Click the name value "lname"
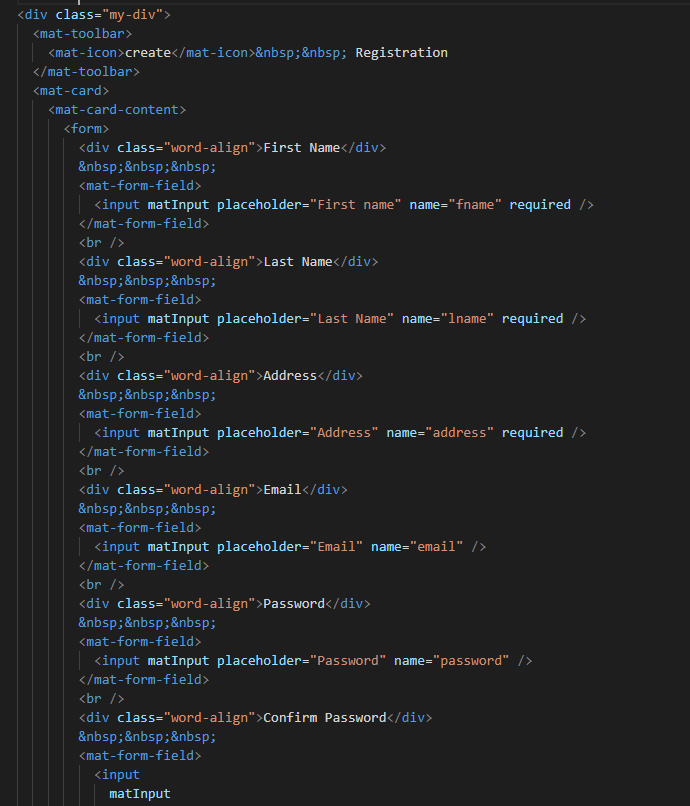Viewport: 690px width, 806px height. click(467, 319)
